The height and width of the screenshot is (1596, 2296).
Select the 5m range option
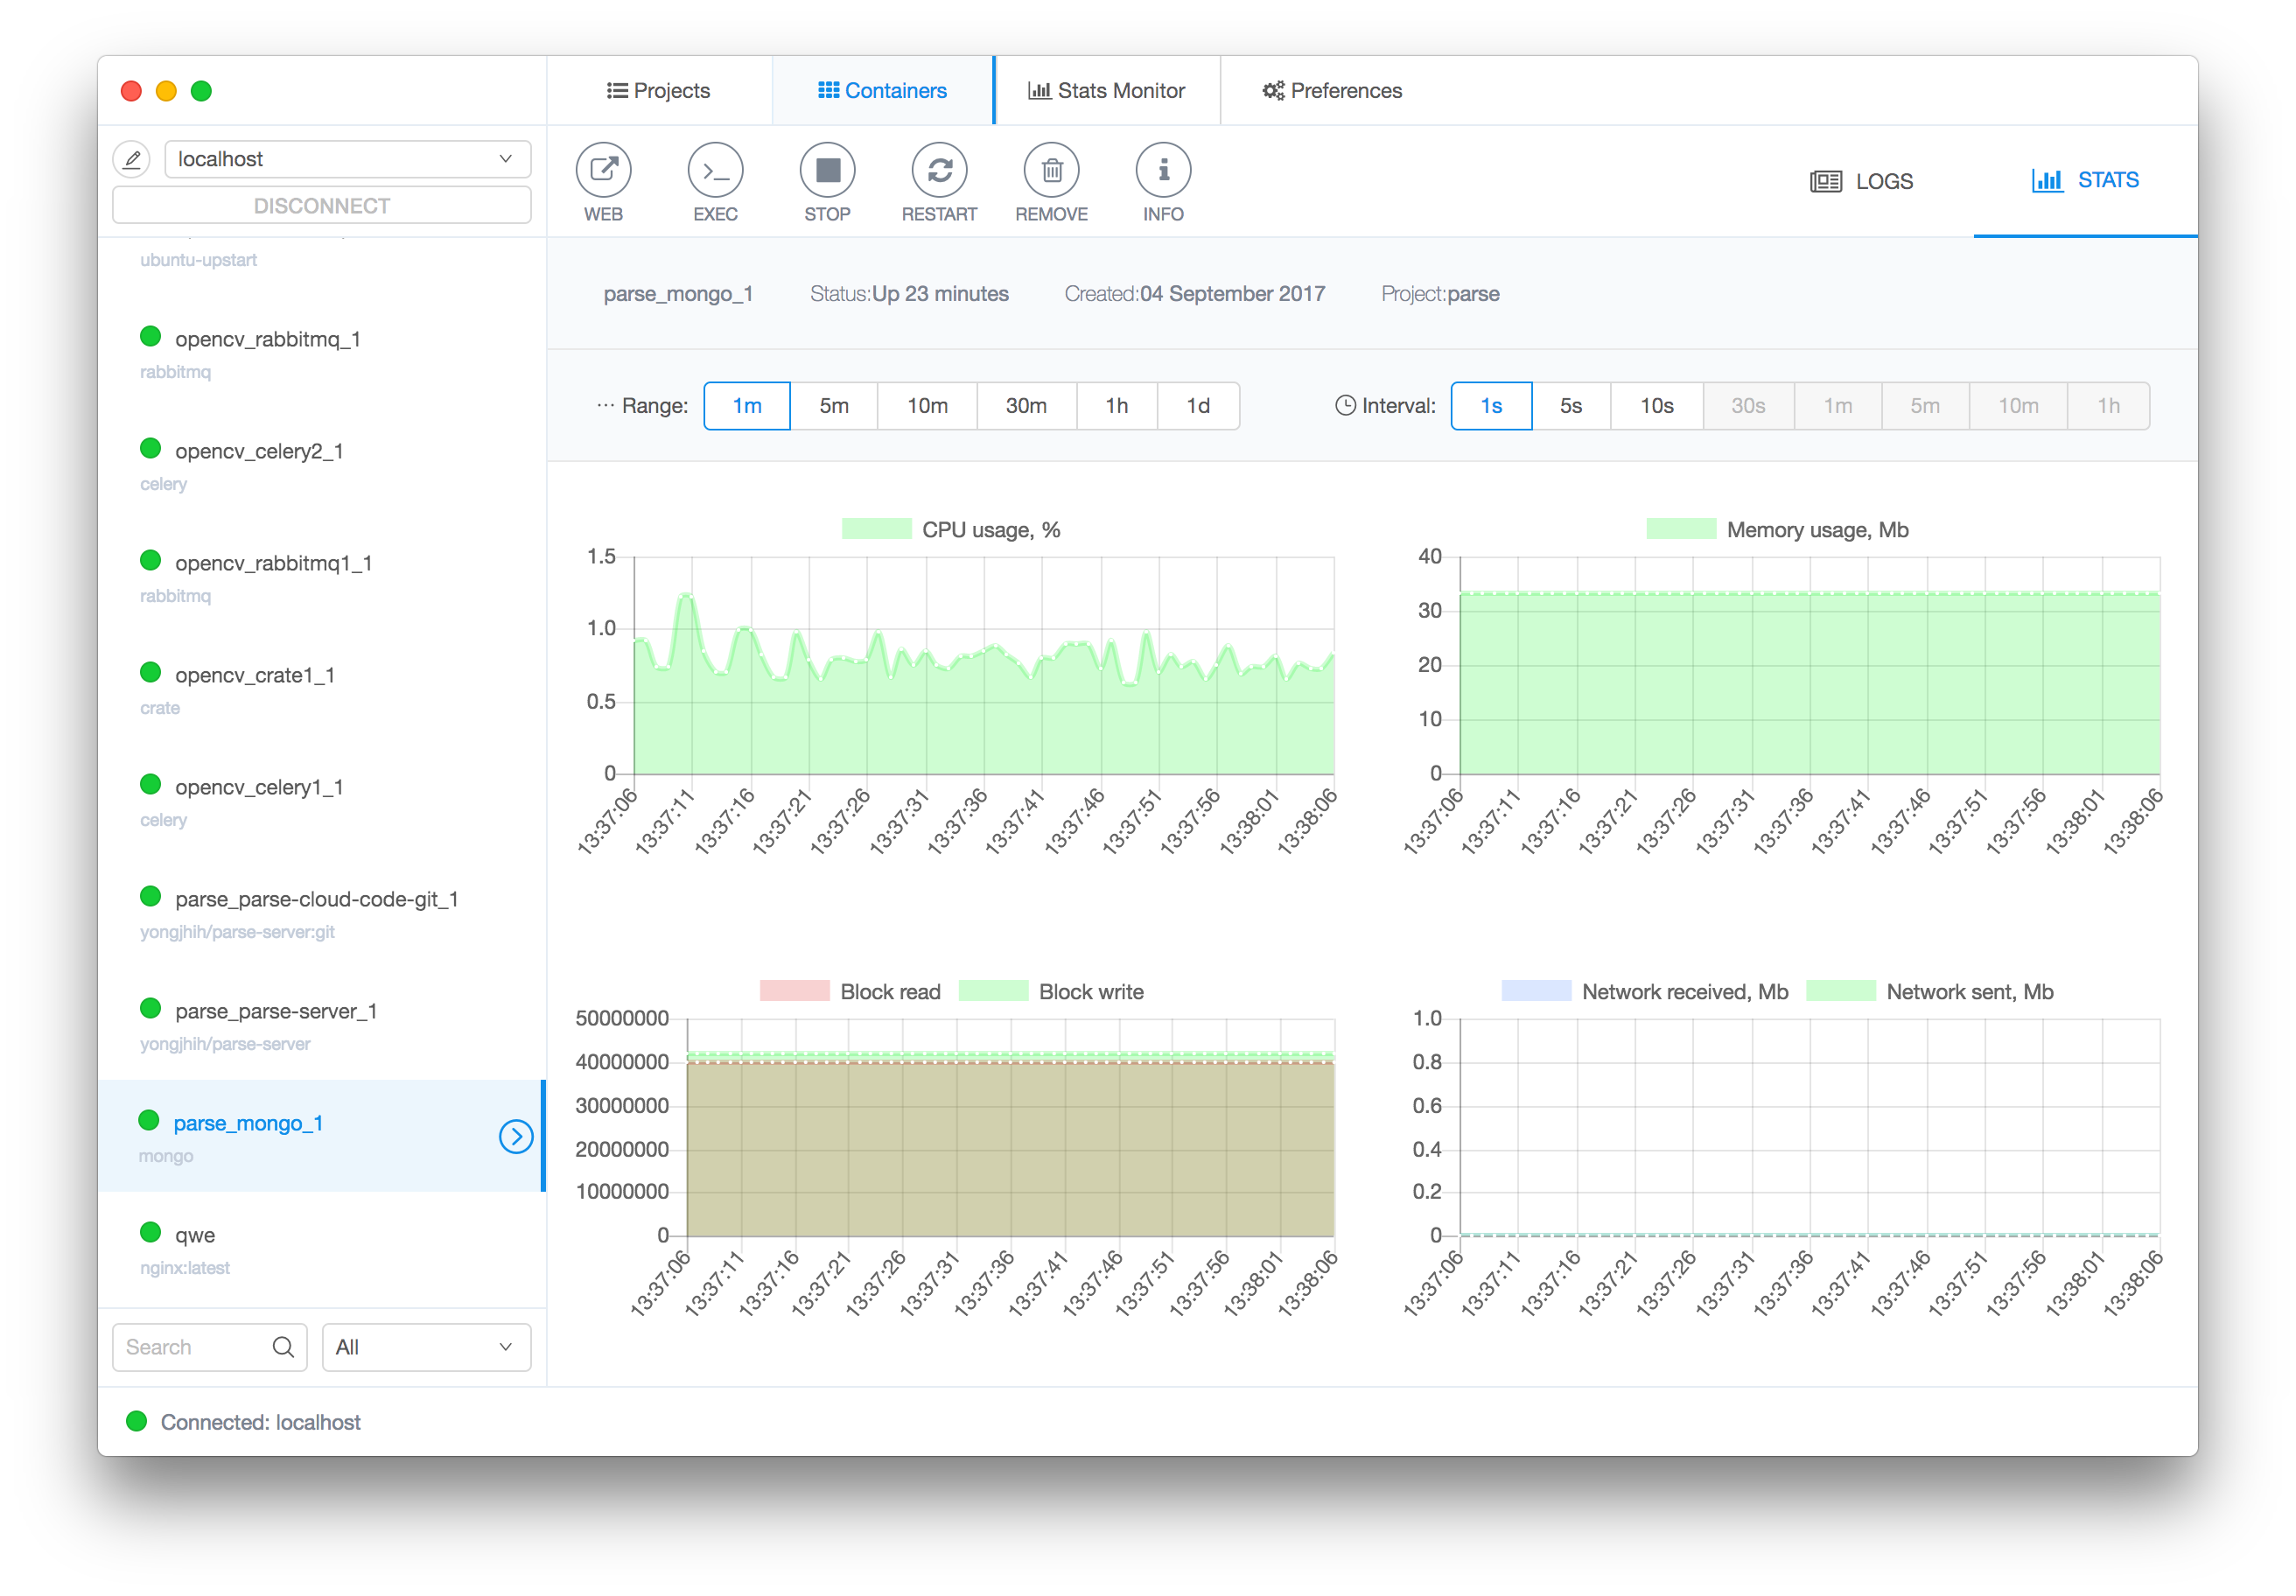[x=833, y=406]
